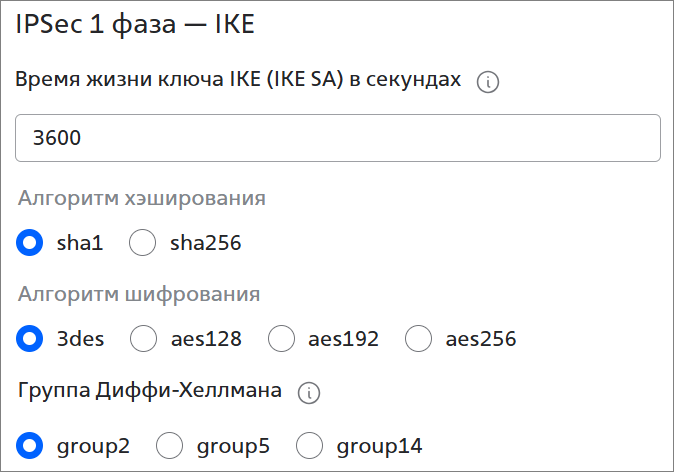Image resolution: width=674 pixels, height=472 pixels.
Task: Click the 'Время жизни ключа IKE' field label
Action: [x=239, y=82]
